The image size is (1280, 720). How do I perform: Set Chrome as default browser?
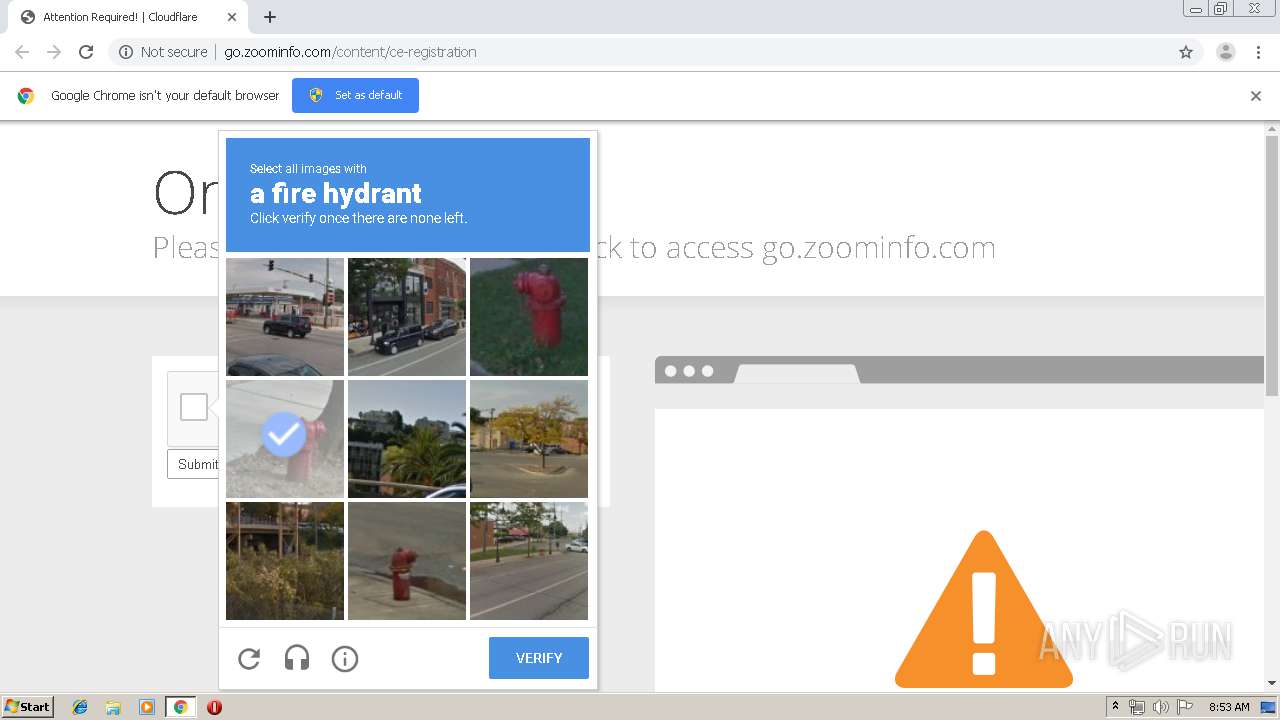coord(355,95)
